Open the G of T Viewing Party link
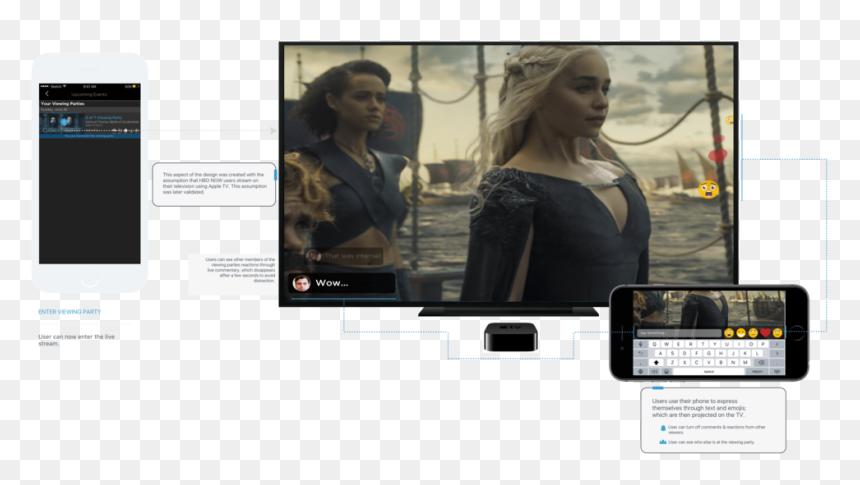The height and width of the screenshot is (485, 860). coord(104,117)
